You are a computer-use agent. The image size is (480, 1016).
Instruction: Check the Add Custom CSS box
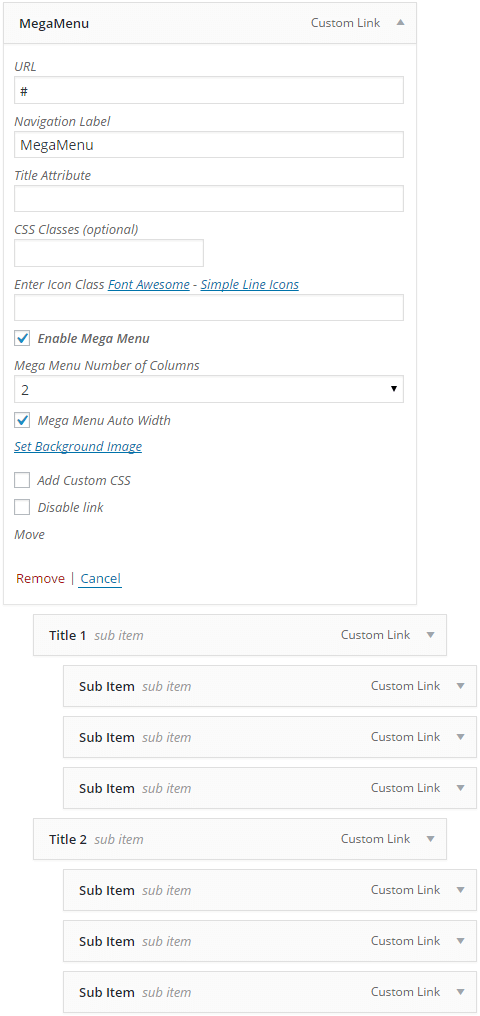tap(22, 480)
